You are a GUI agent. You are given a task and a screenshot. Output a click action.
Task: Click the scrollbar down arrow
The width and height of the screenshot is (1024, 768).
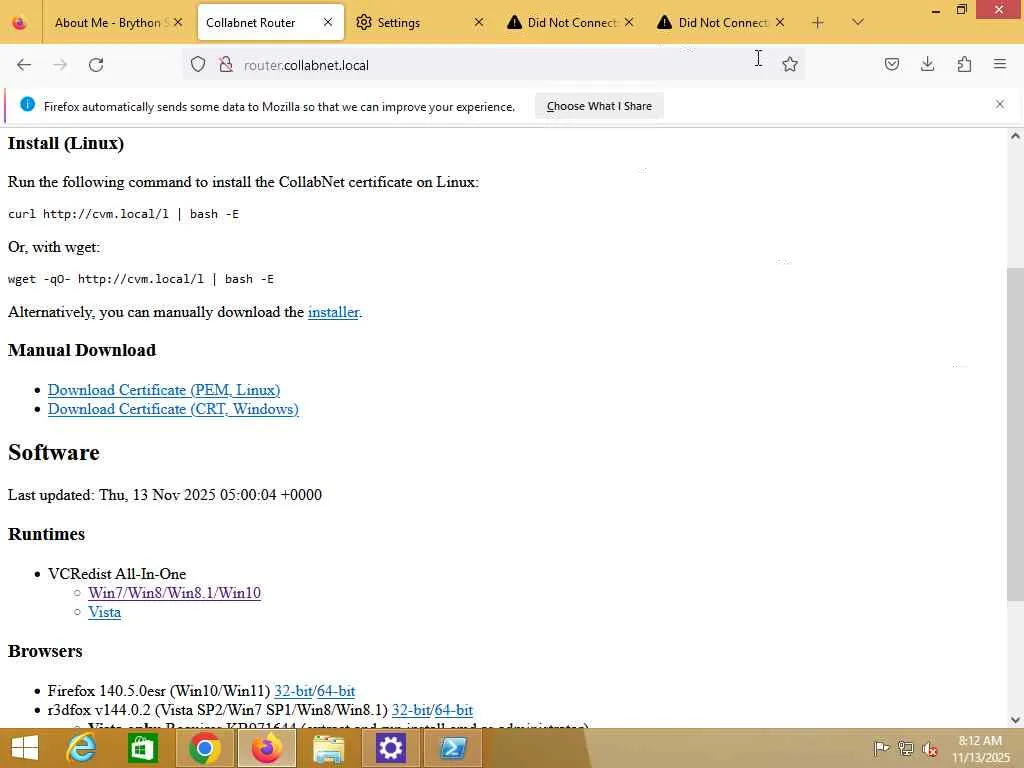click(1015, 720)
